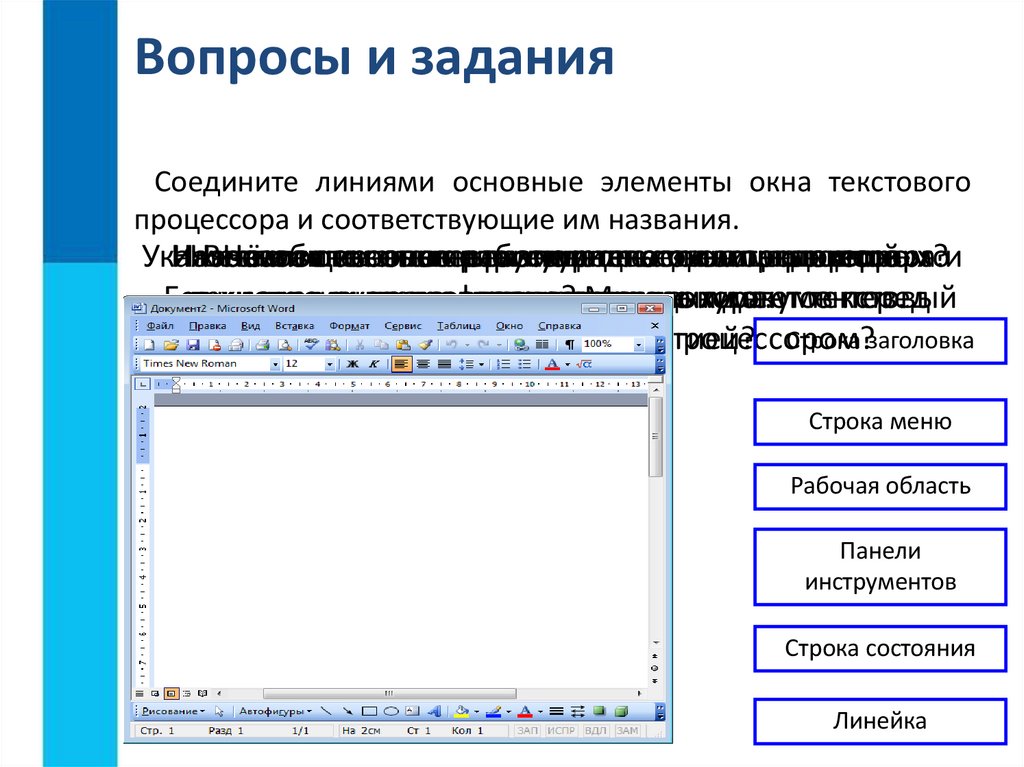Select the Rectangle drawing tool
1024x767 pixels.
(x=369, y=711)
